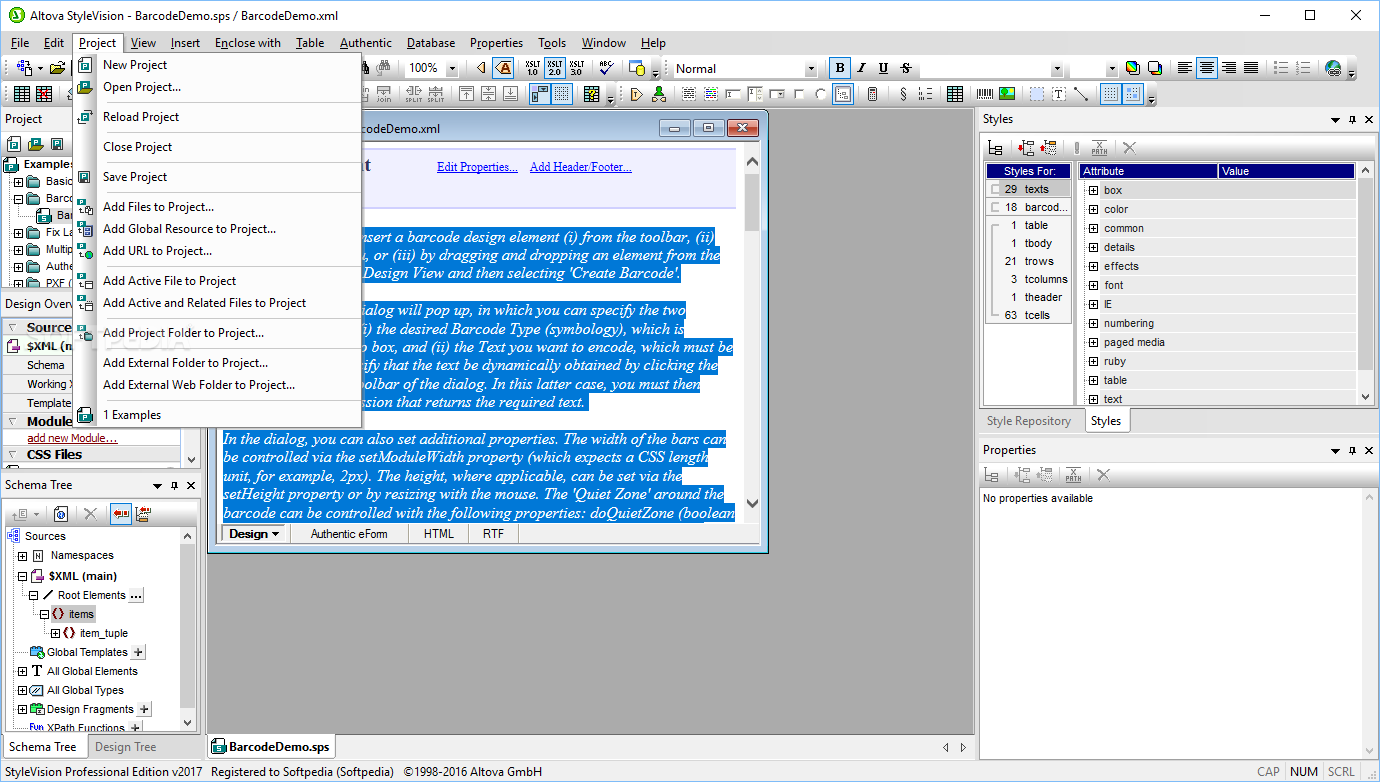The image size is (1380, 782).
Task: Toggle the highlighted A markup button
Action: [504, 68]
